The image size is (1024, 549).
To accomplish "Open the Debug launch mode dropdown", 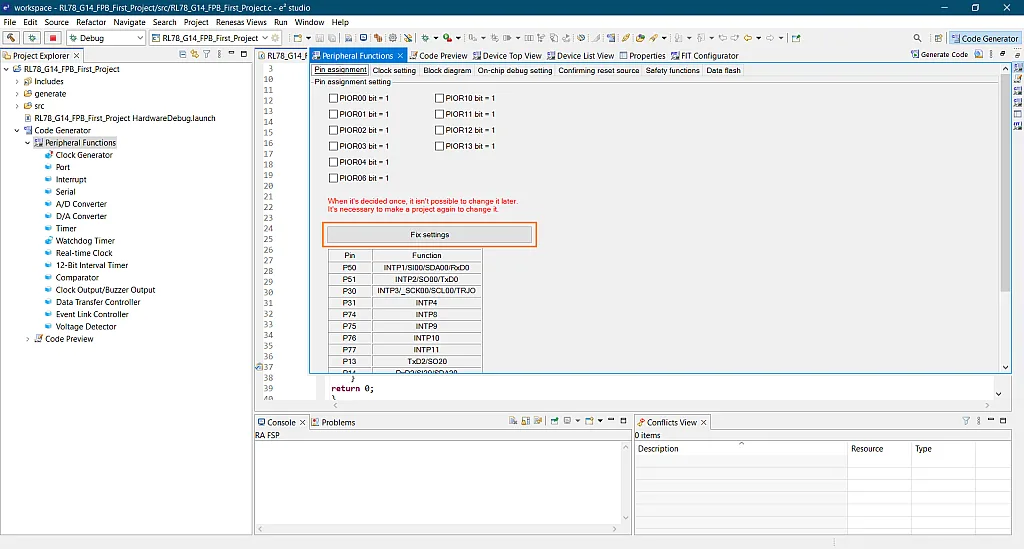I will pyautogui.click(x=140, y=38).
